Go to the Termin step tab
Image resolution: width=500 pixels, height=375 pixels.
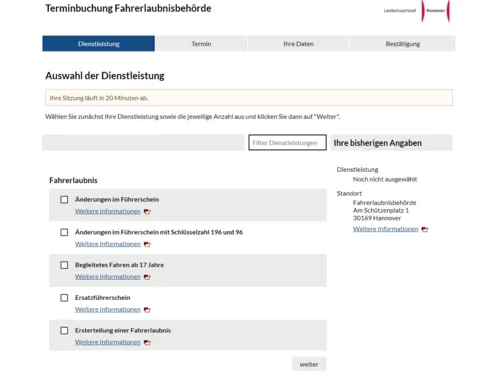[x=201, y=44]
